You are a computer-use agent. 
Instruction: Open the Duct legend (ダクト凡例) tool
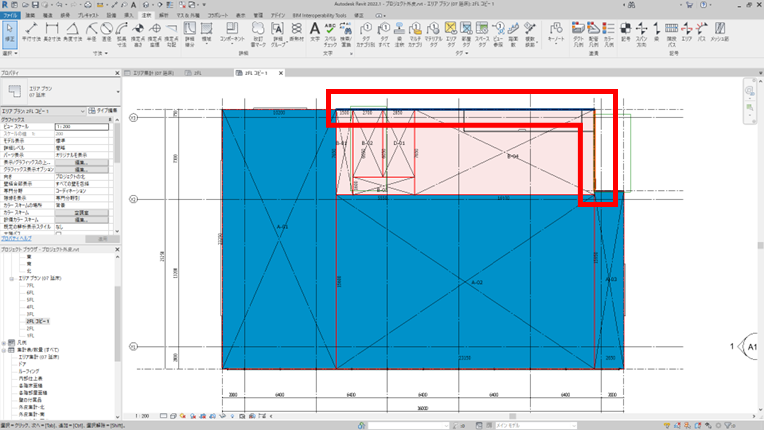578,35
